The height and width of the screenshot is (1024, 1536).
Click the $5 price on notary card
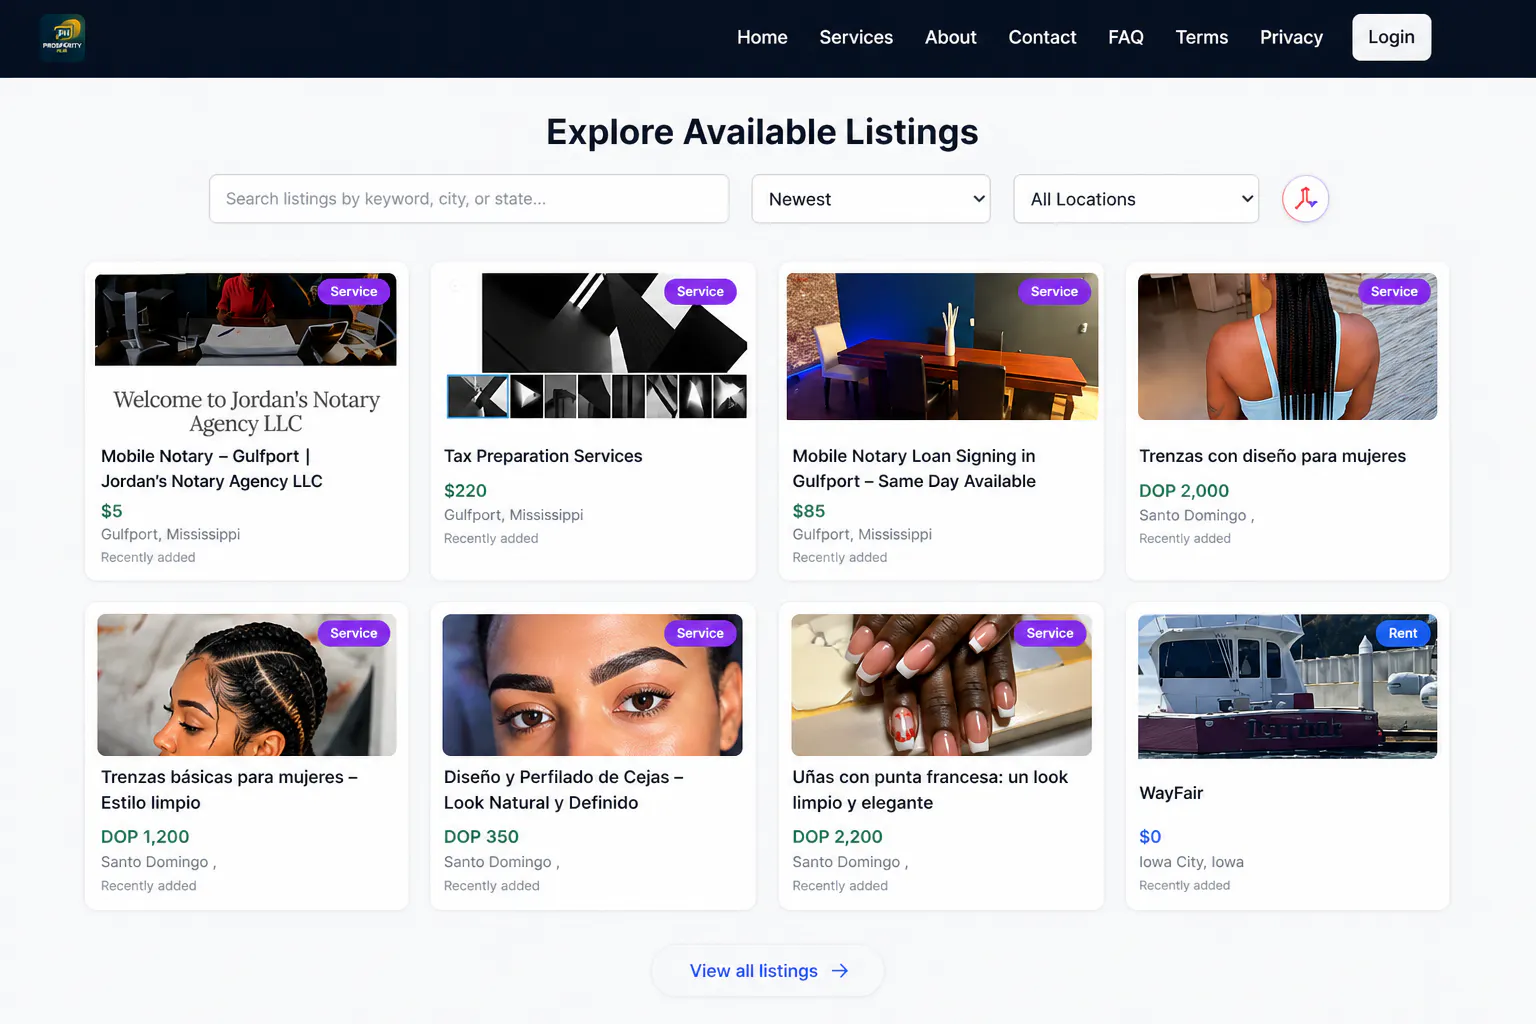click(112, 511)
